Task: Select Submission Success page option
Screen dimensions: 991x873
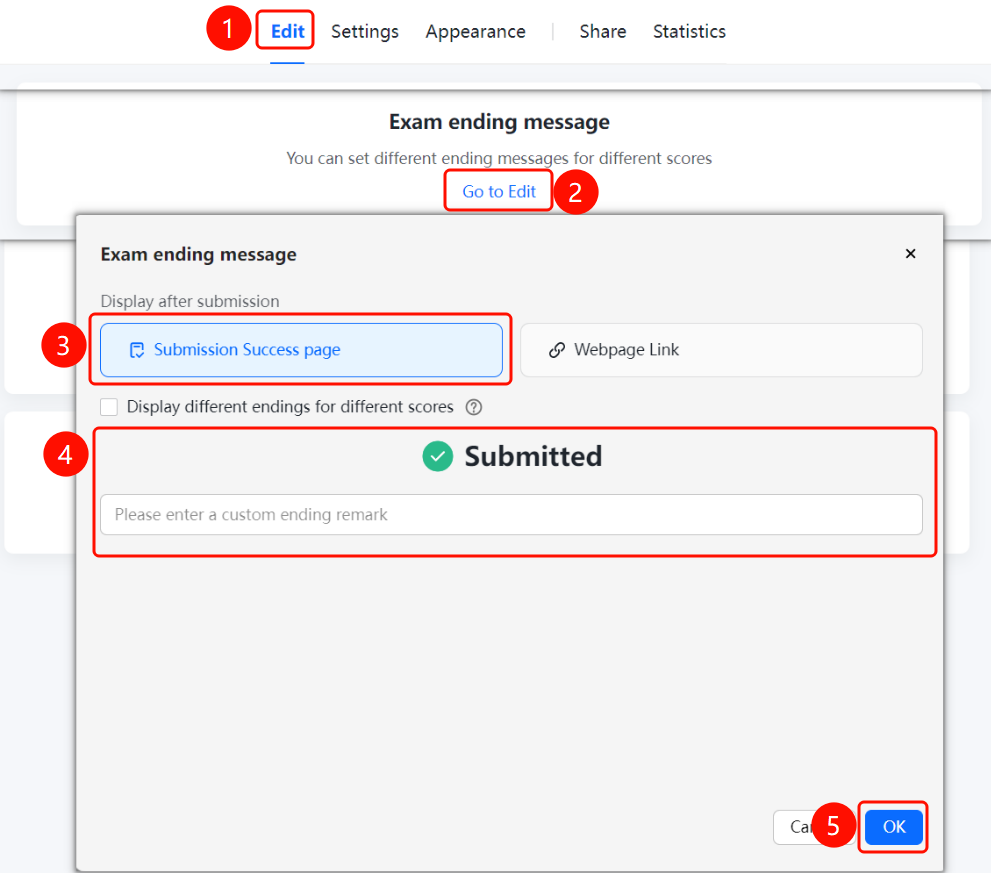Action: tap(301, 350)
